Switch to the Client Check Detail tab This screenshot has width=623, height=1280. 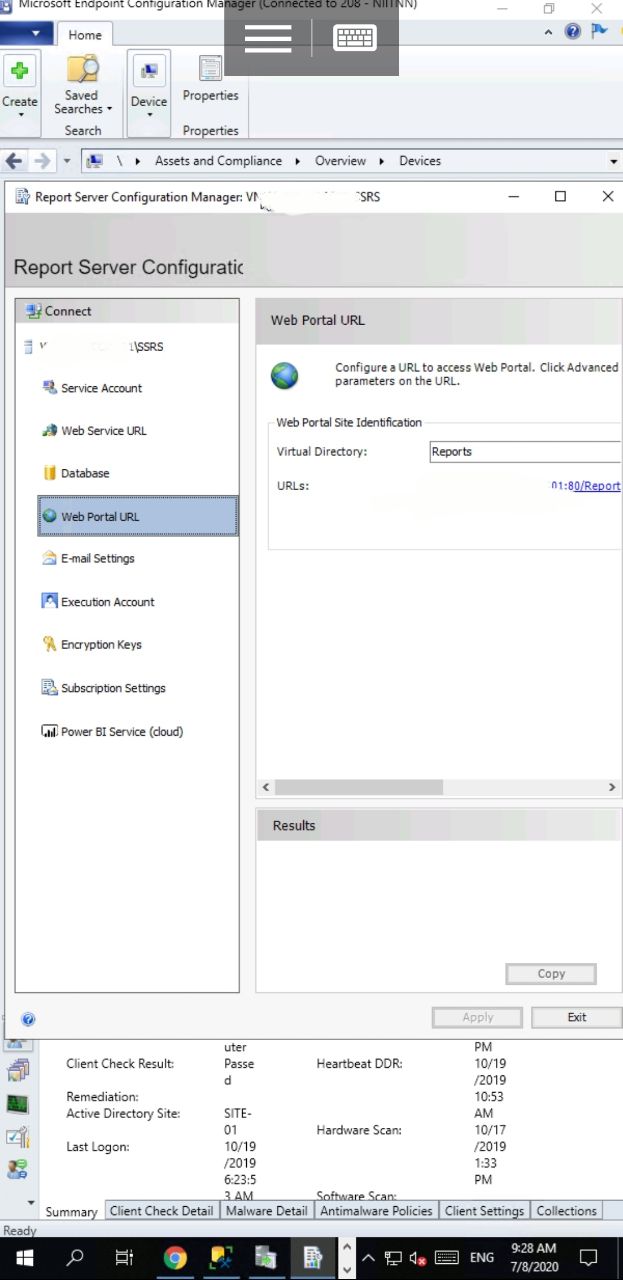coord(161,1211)
